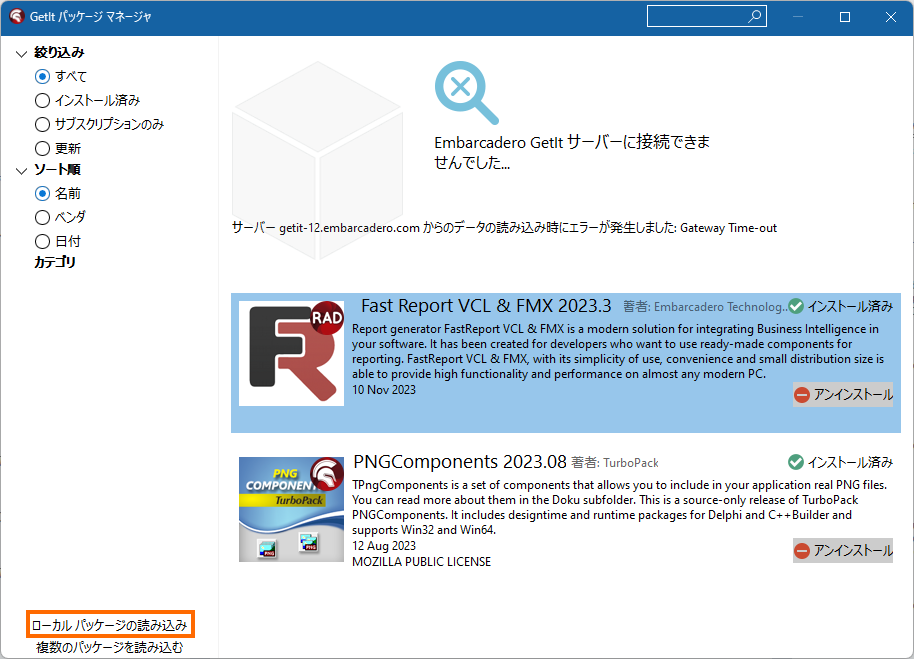Sort packages by 日付
The image size is (914, 659).
(x=41, y=241)
